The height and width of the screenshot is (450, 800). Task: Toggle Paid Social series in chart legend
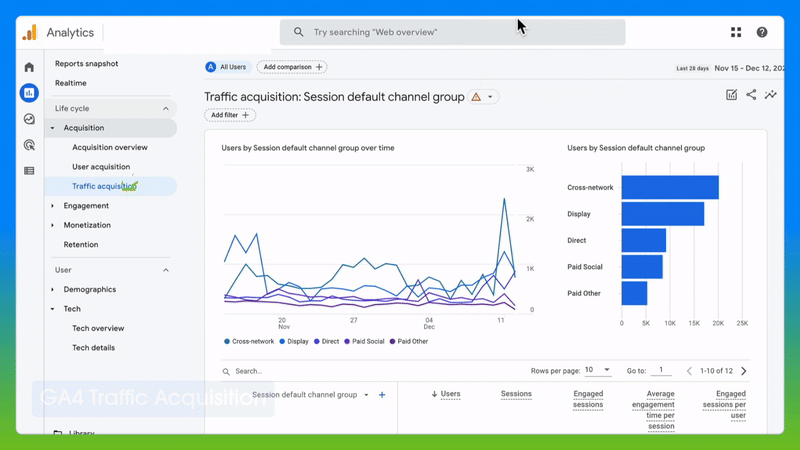tap(364, 341)
